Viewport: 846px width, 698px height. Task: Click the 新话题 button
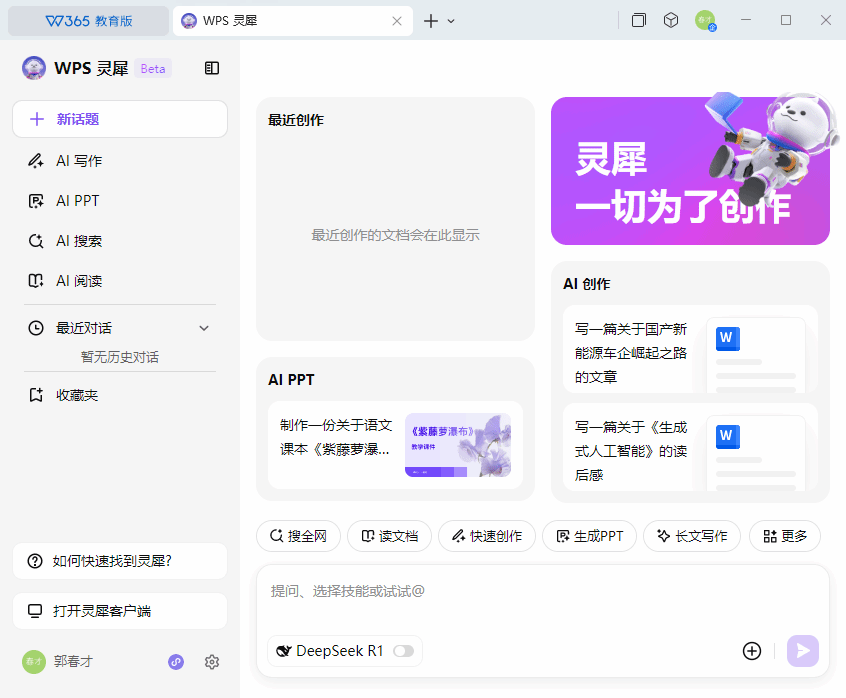[120, 119]
